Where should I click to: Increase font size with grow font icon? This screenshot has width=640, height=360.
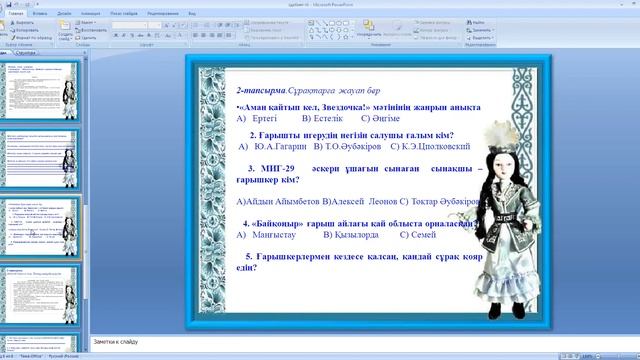pyautogui.click(x=167, y=25)
